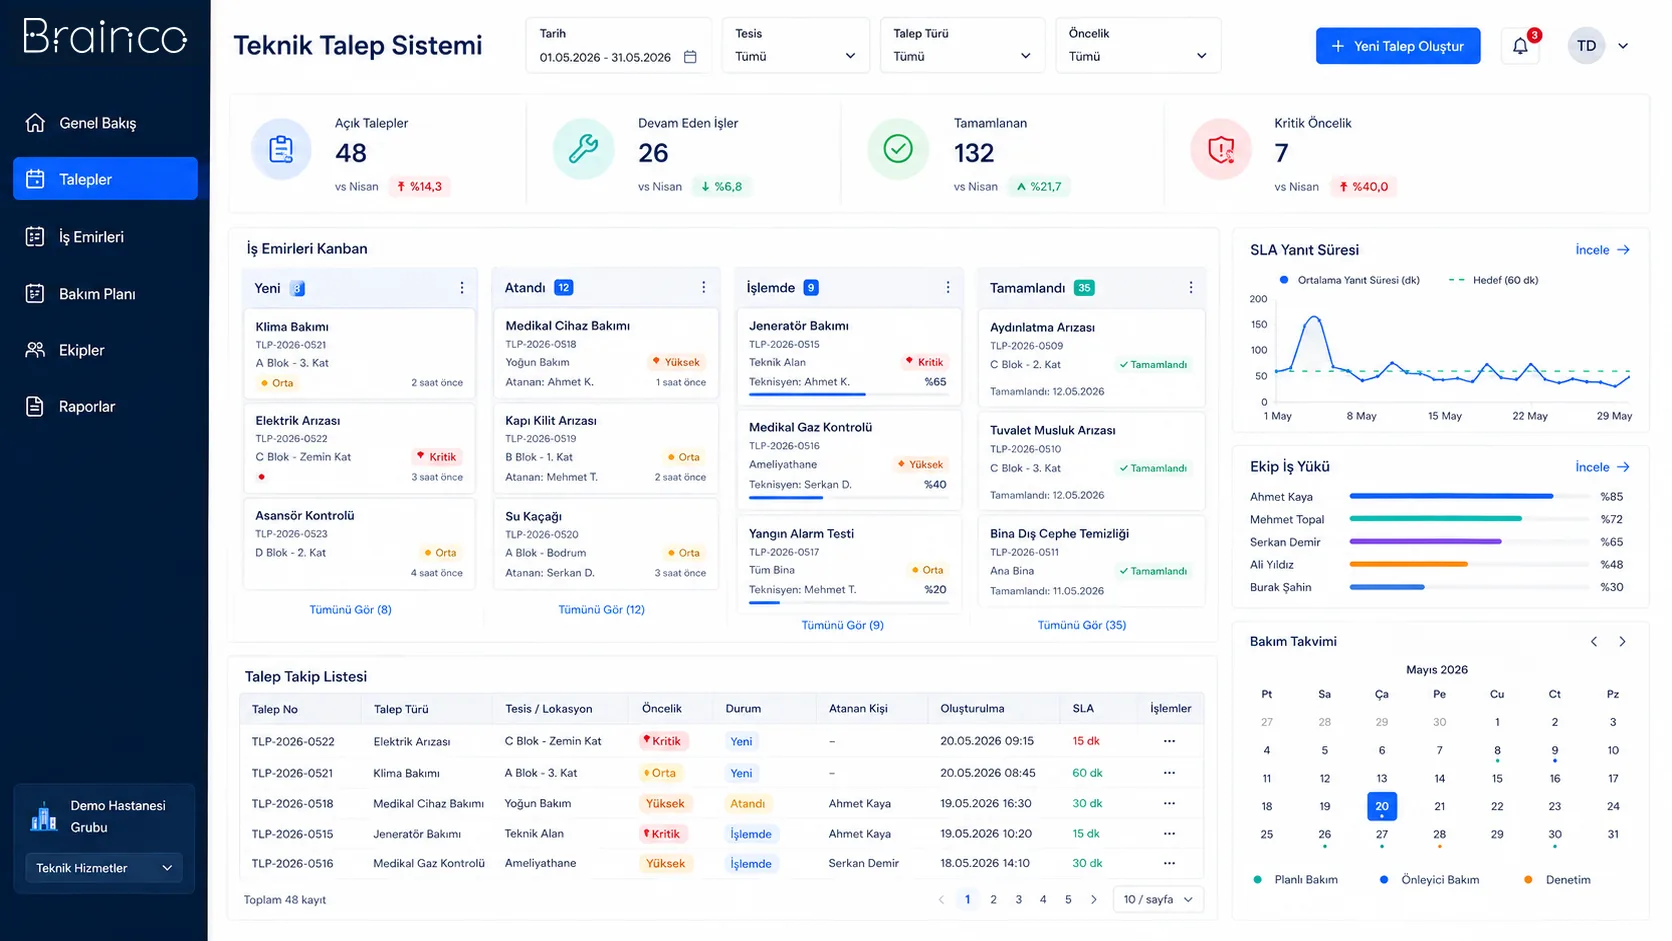The width and height of the screenshot is (1672, 941).
Task: Click the Raporlar document icon
Action: click(x=35, y=406)
